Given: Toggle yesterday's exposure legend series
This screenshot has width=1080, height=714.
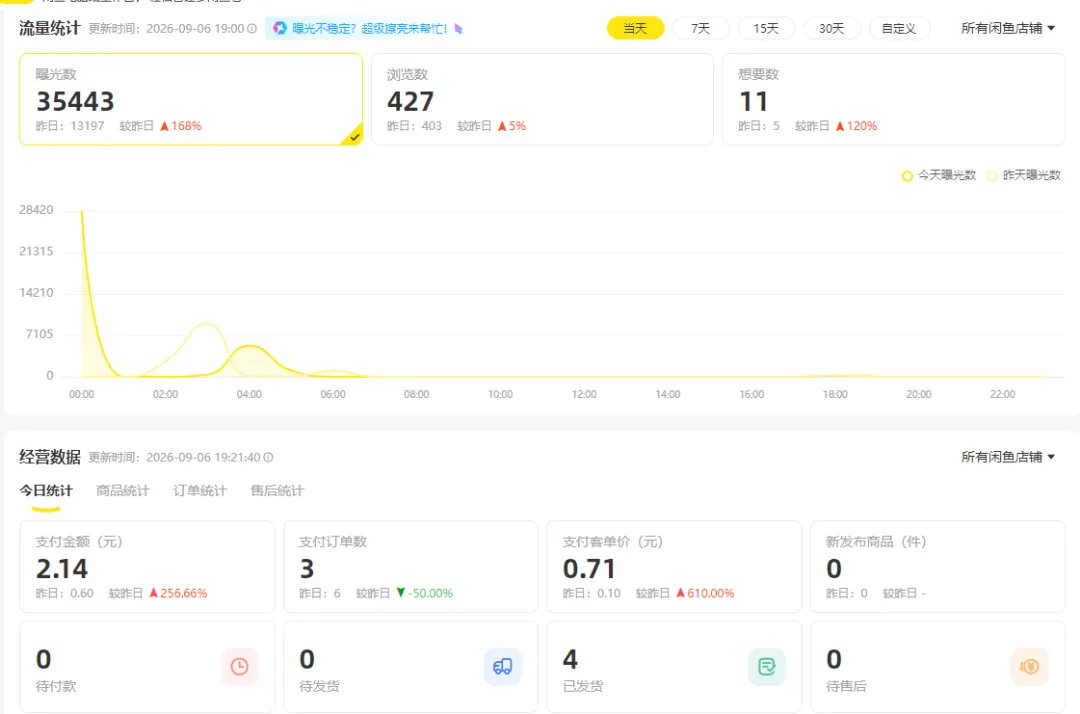Looking at the screenshot, I should tap(1024, 176).
